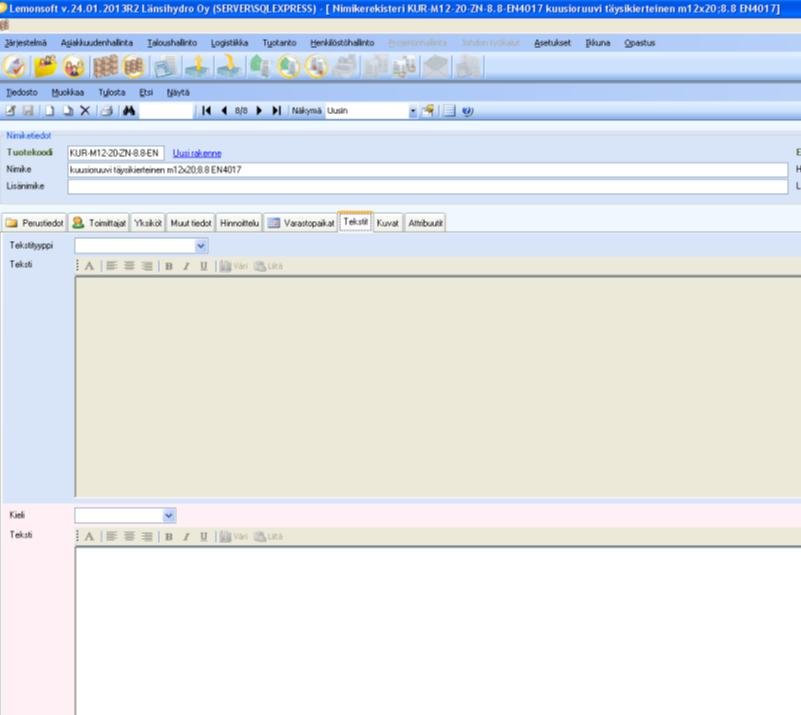Click font A icon under Tekstityyppi
This screenshot has height=715, width=801.
pos(89,266)
